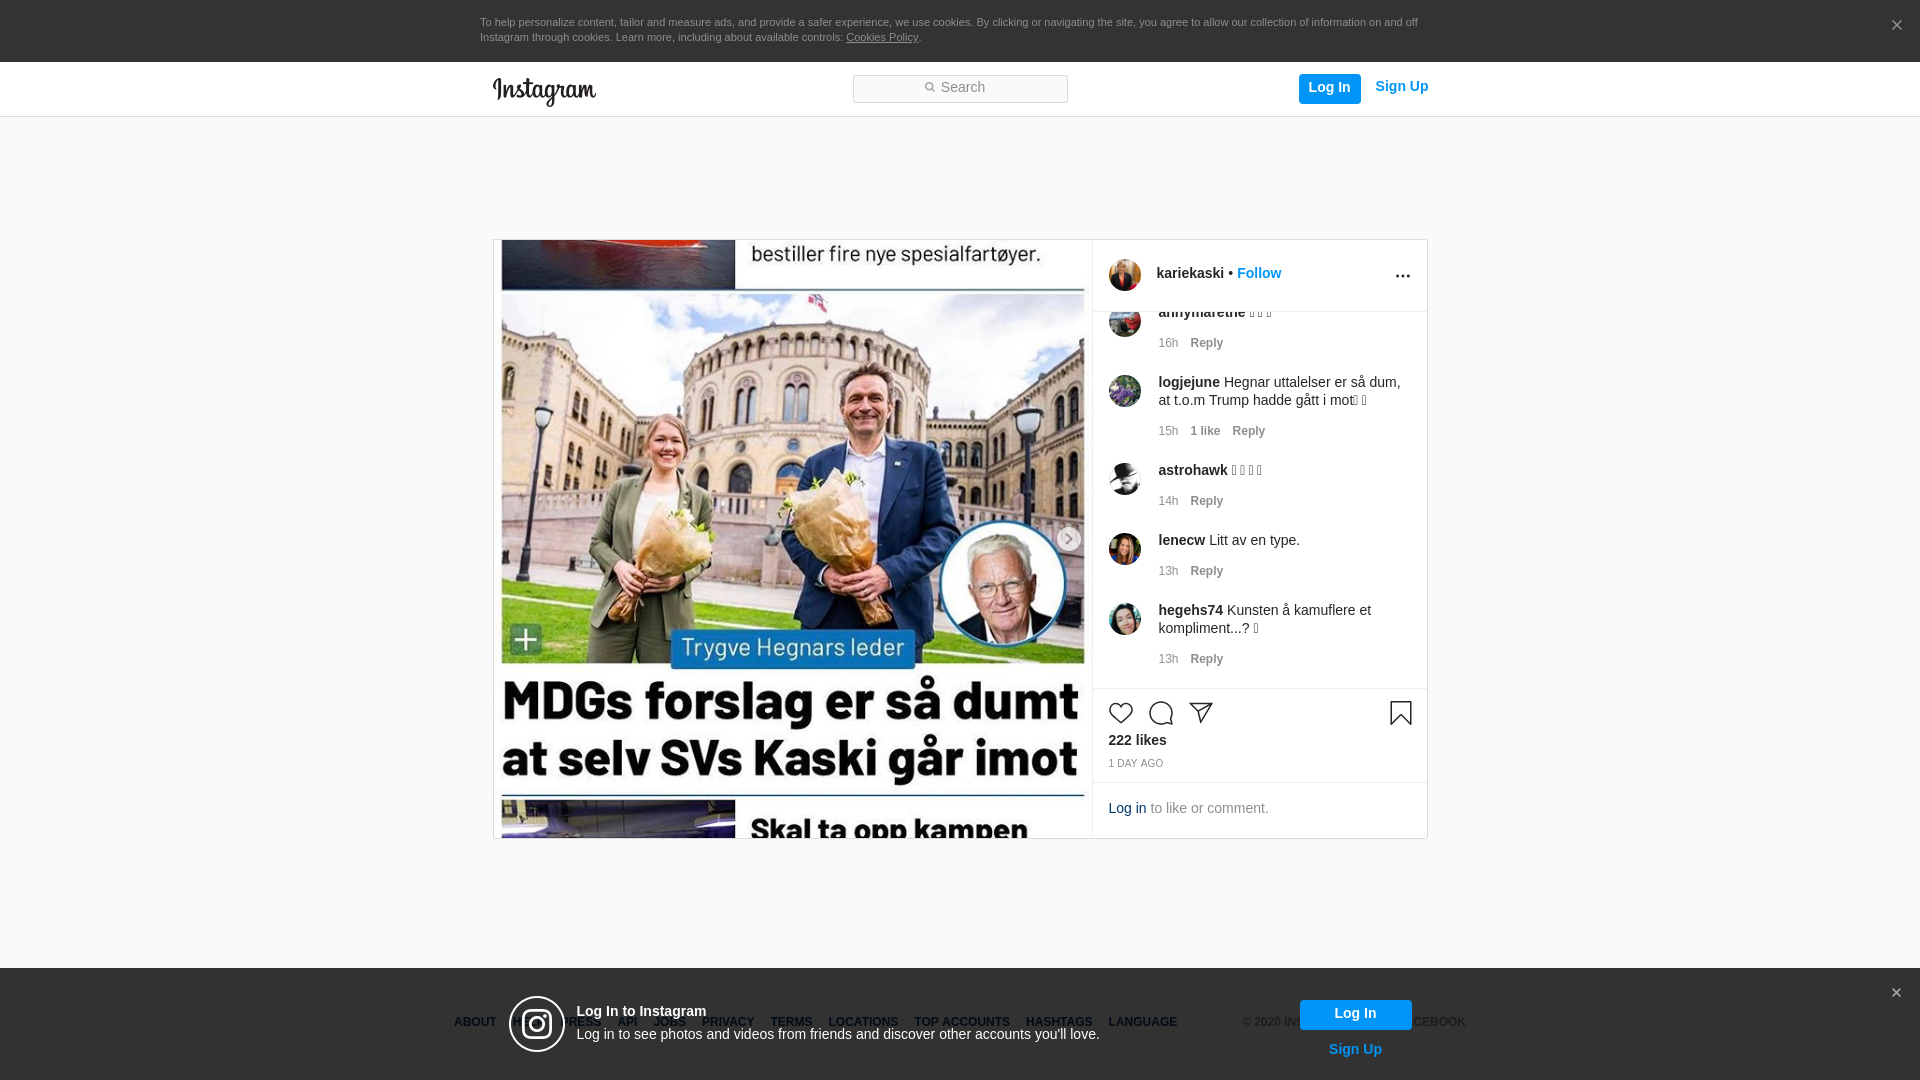1920x1080 pixels.
Task: Close the bottom login prompt
Action: pos(1895,993)
